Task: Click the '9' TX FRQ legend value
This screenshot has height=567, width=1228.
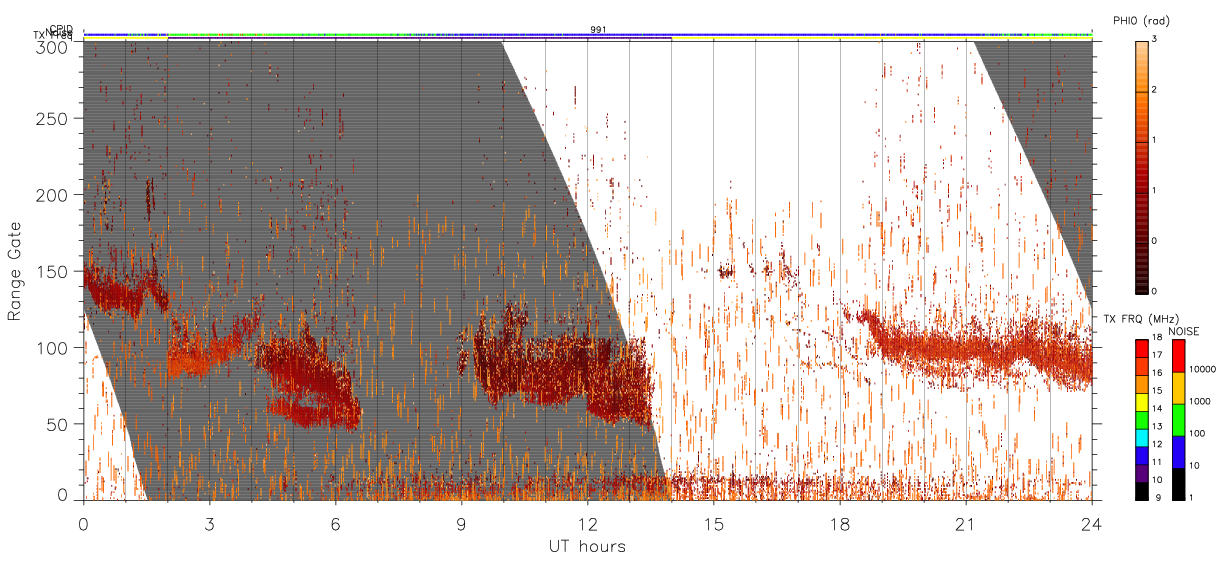Action: 1156,499
